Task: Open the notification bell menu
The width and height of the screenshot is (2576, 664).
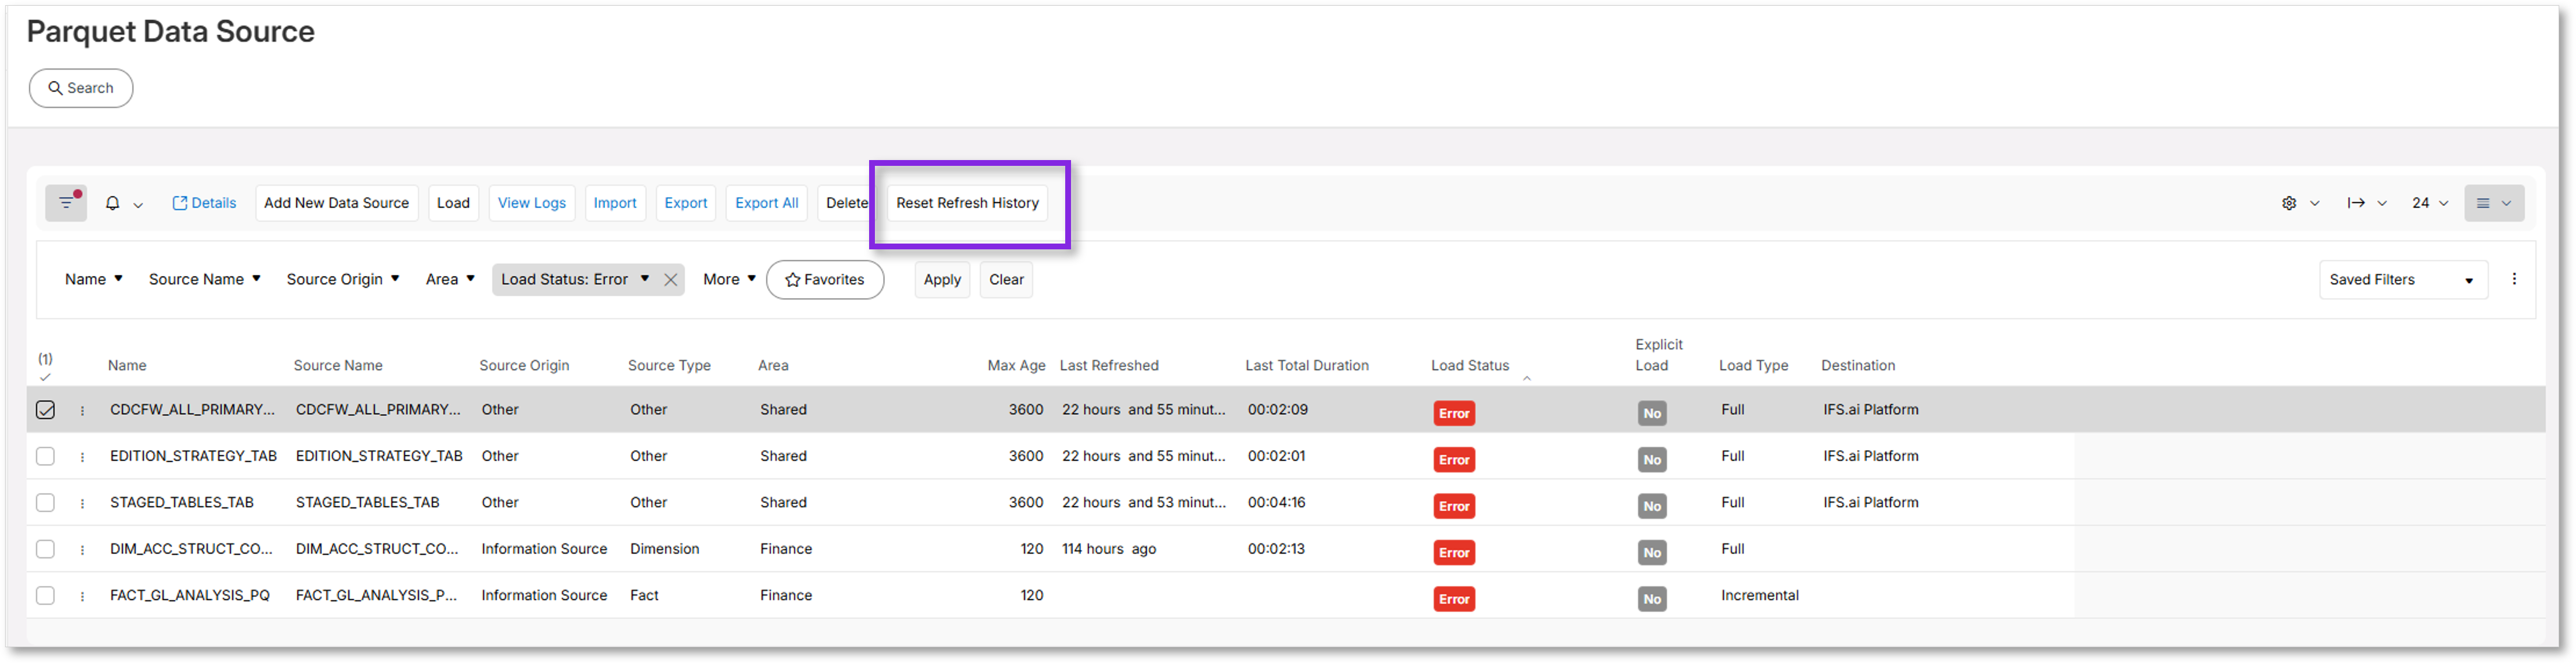Action: click(124, 203)
